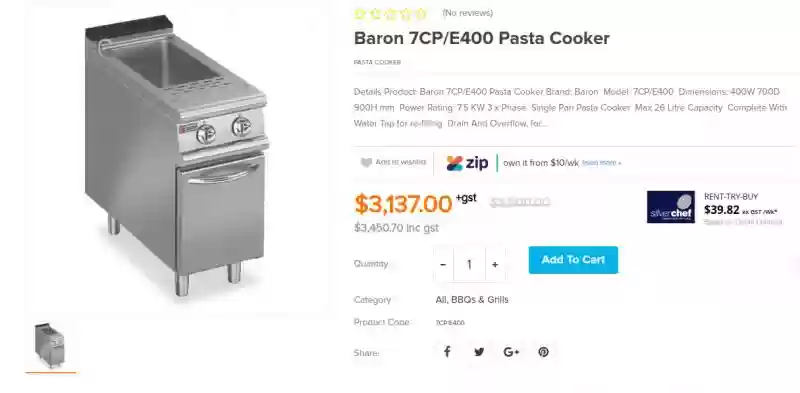
Task: Open the All category link
Action: point(441,300)
